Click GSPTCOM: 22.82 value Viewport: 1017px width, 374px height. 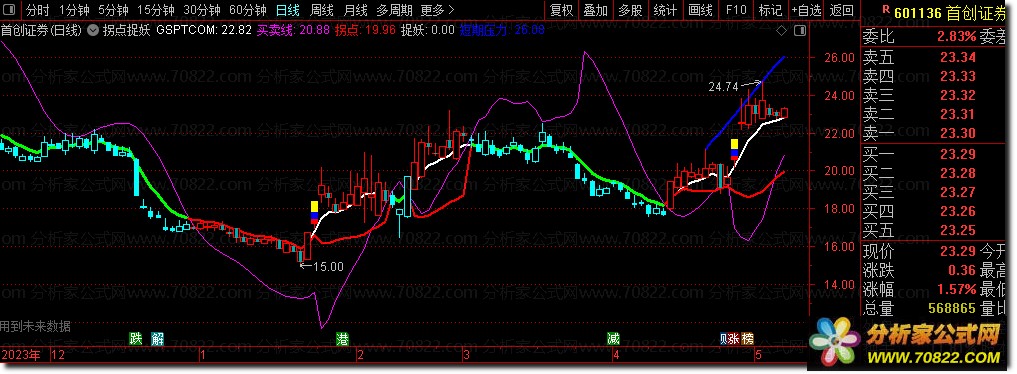(204, 30)
